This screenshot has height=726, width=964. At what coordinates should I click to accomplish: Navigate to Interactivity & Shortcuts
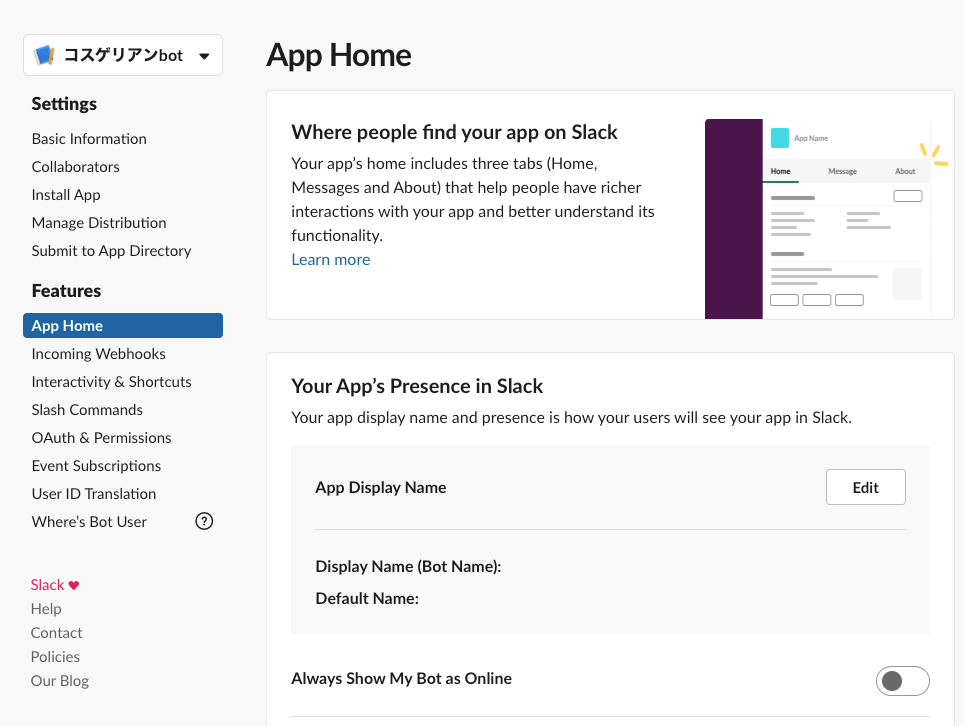[111, 382]
